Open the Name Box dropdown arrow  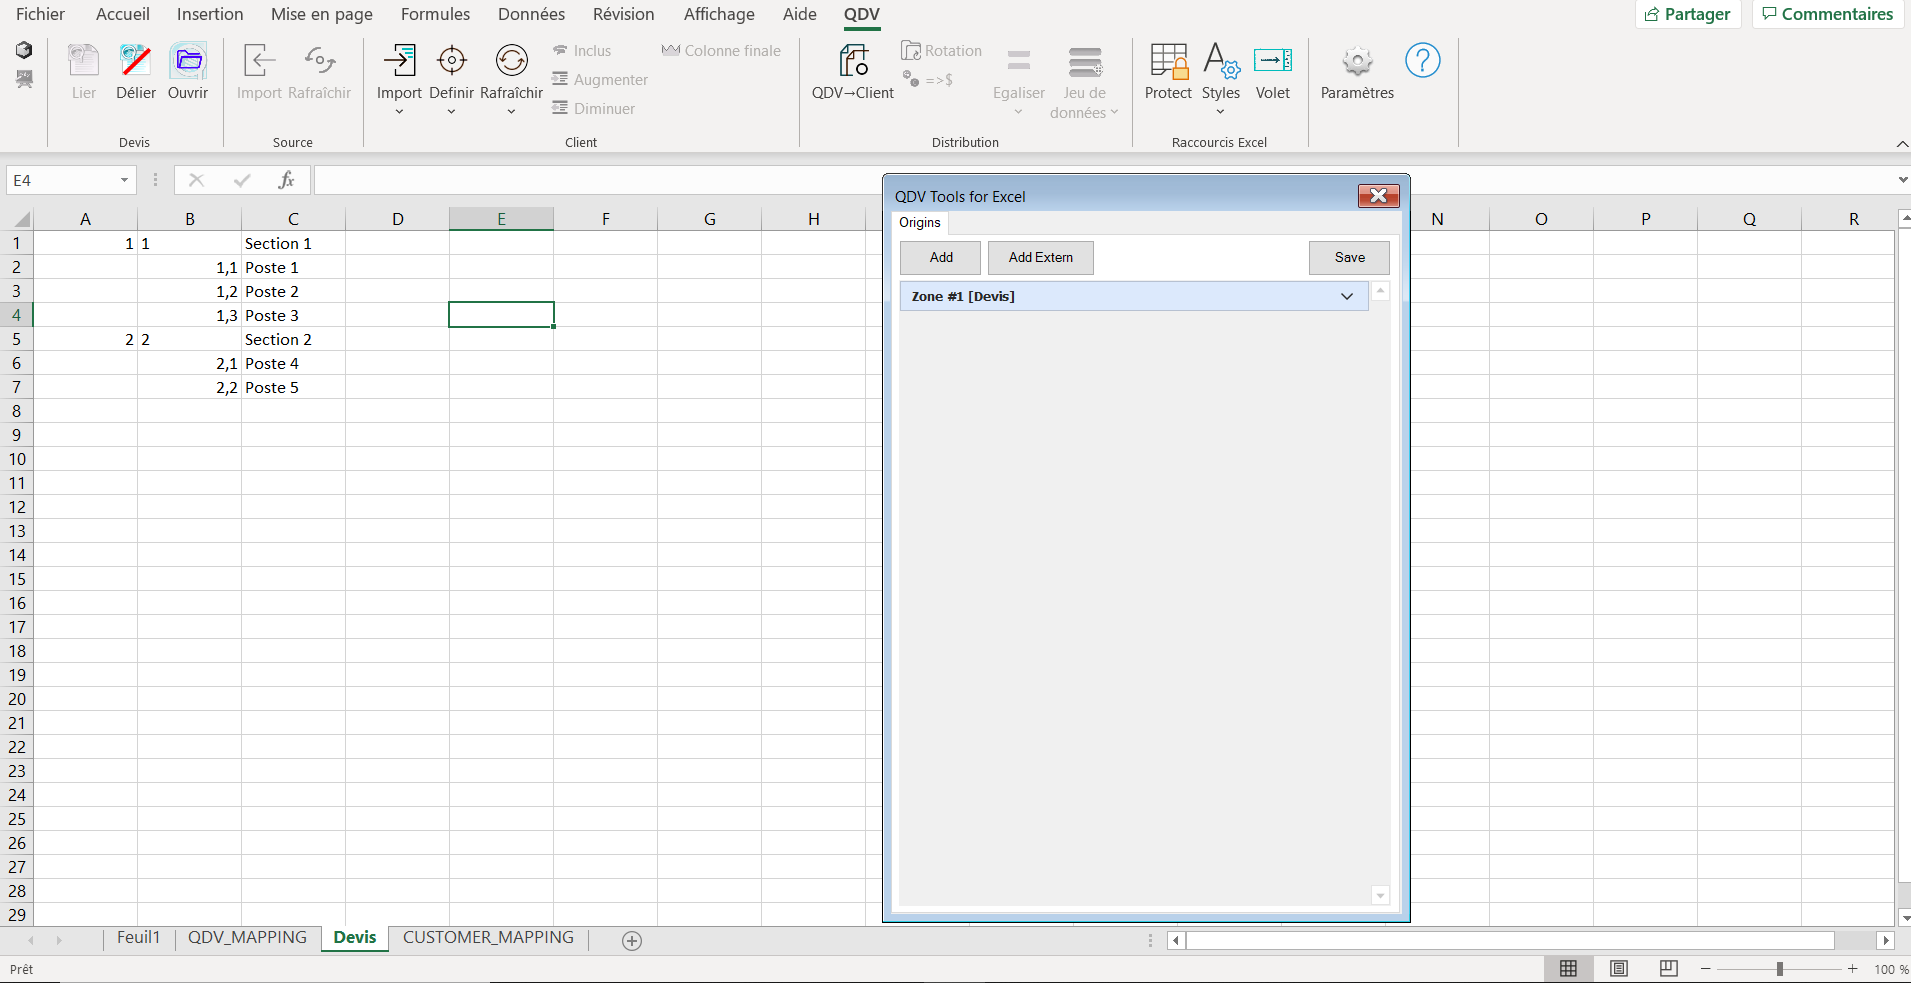point(124,181)
